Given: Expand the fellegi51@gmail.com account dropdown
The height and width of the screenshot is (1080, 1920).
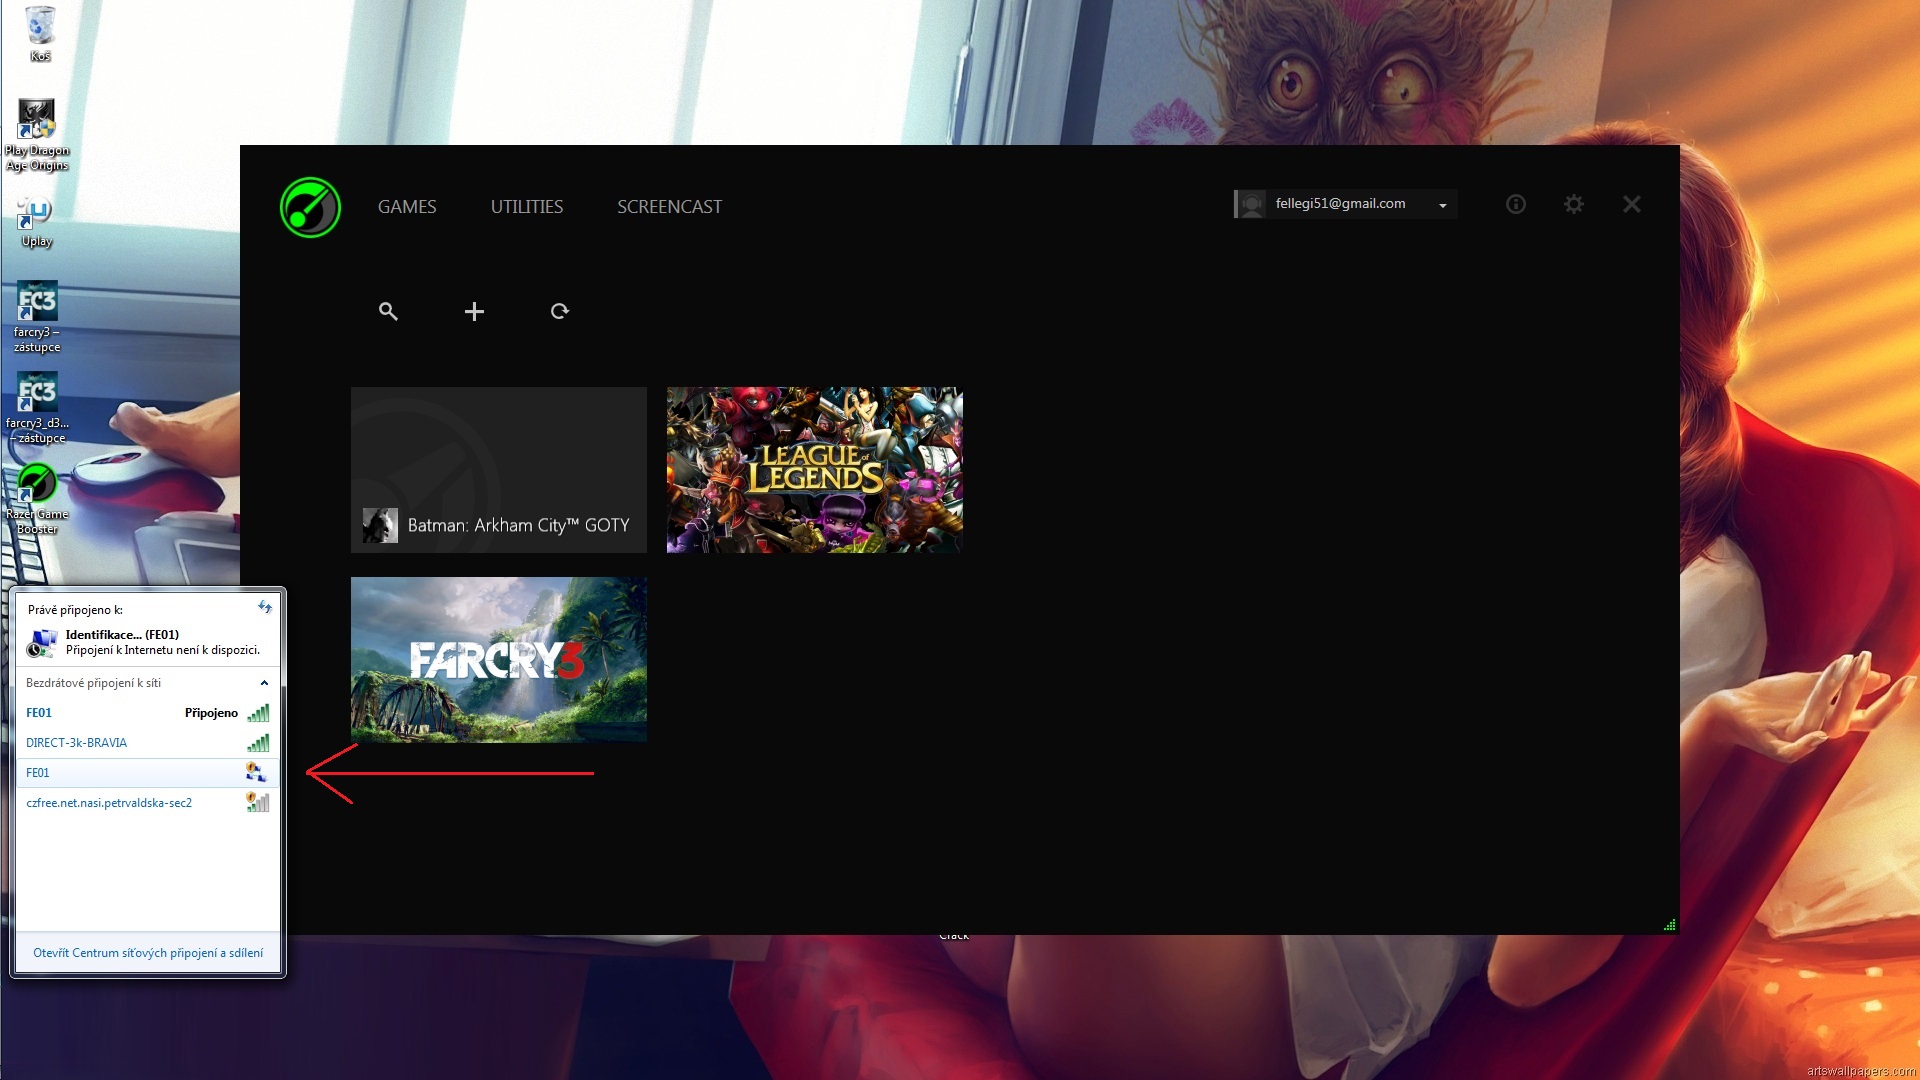Looking at the screenshot, I should click(x=1442, y=205).
